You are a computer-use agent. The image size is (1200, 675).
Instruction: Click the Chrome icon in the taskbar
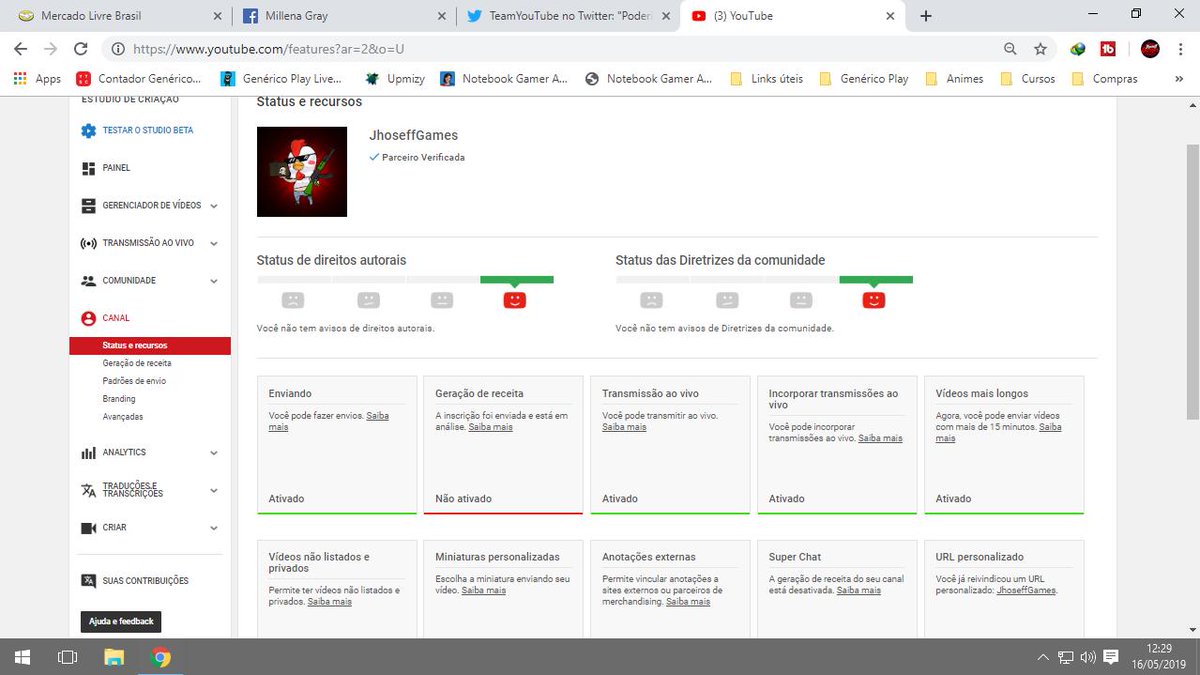coord(161,657)
